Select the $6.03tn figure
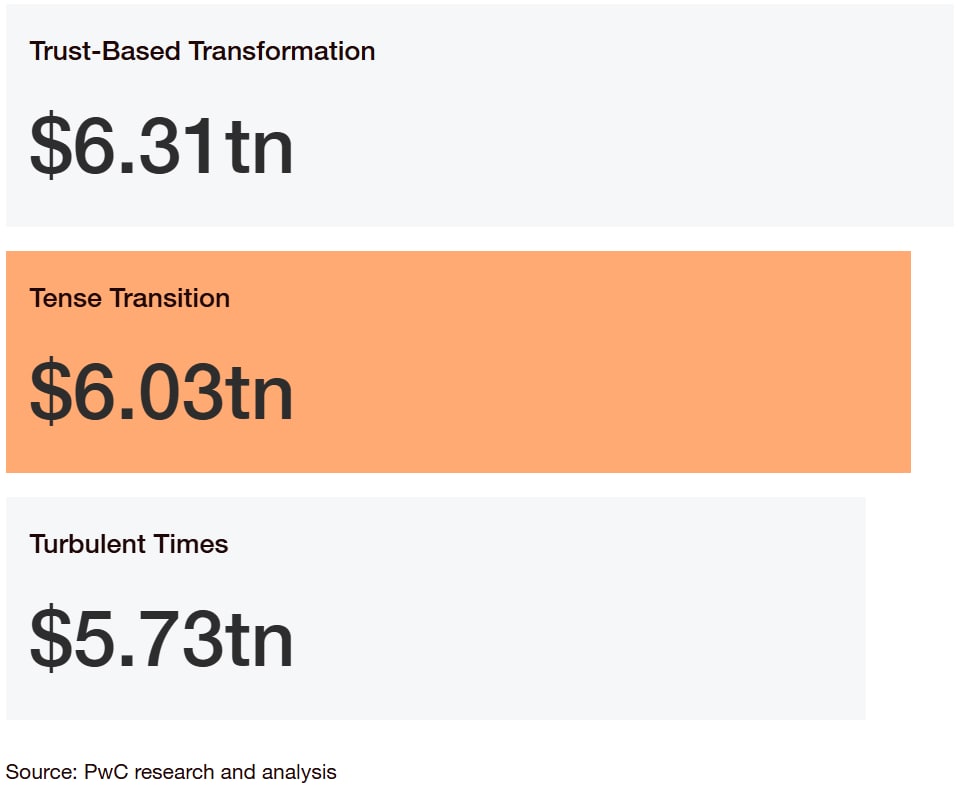This screenshot has width=961, height=805. coord(162,391)
